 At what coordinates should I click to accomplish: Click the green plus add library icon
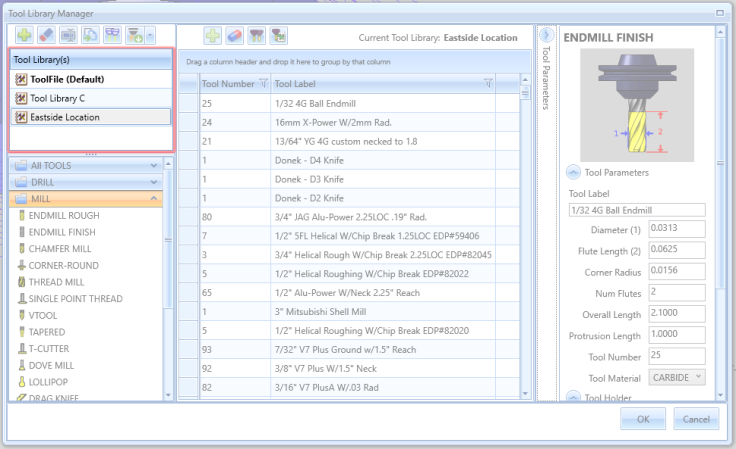(24, 35)
